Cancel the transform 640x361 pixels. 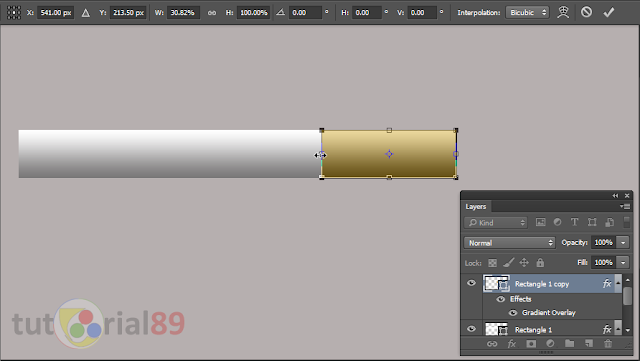pos(586,12)
